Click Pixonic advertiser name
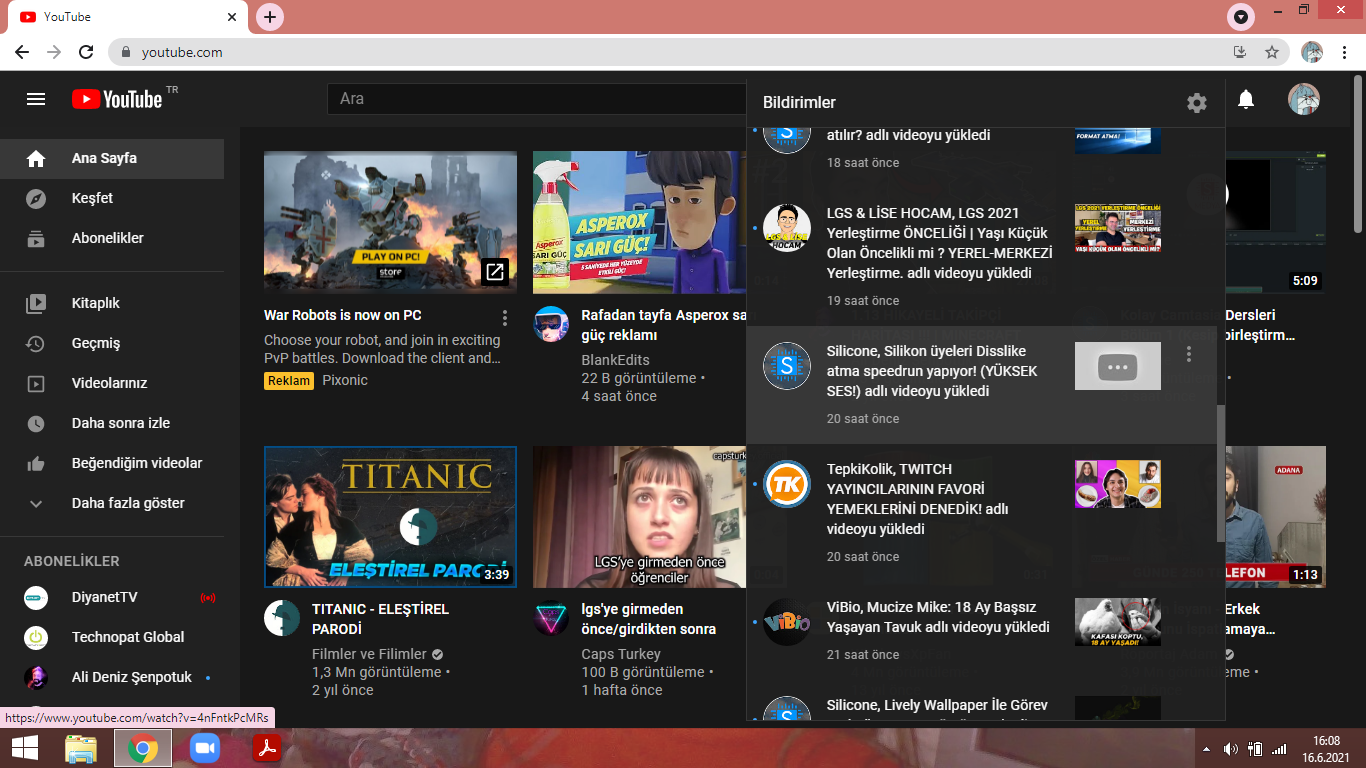The width and height of the screenshot is (1366, 768). point(345,380)
